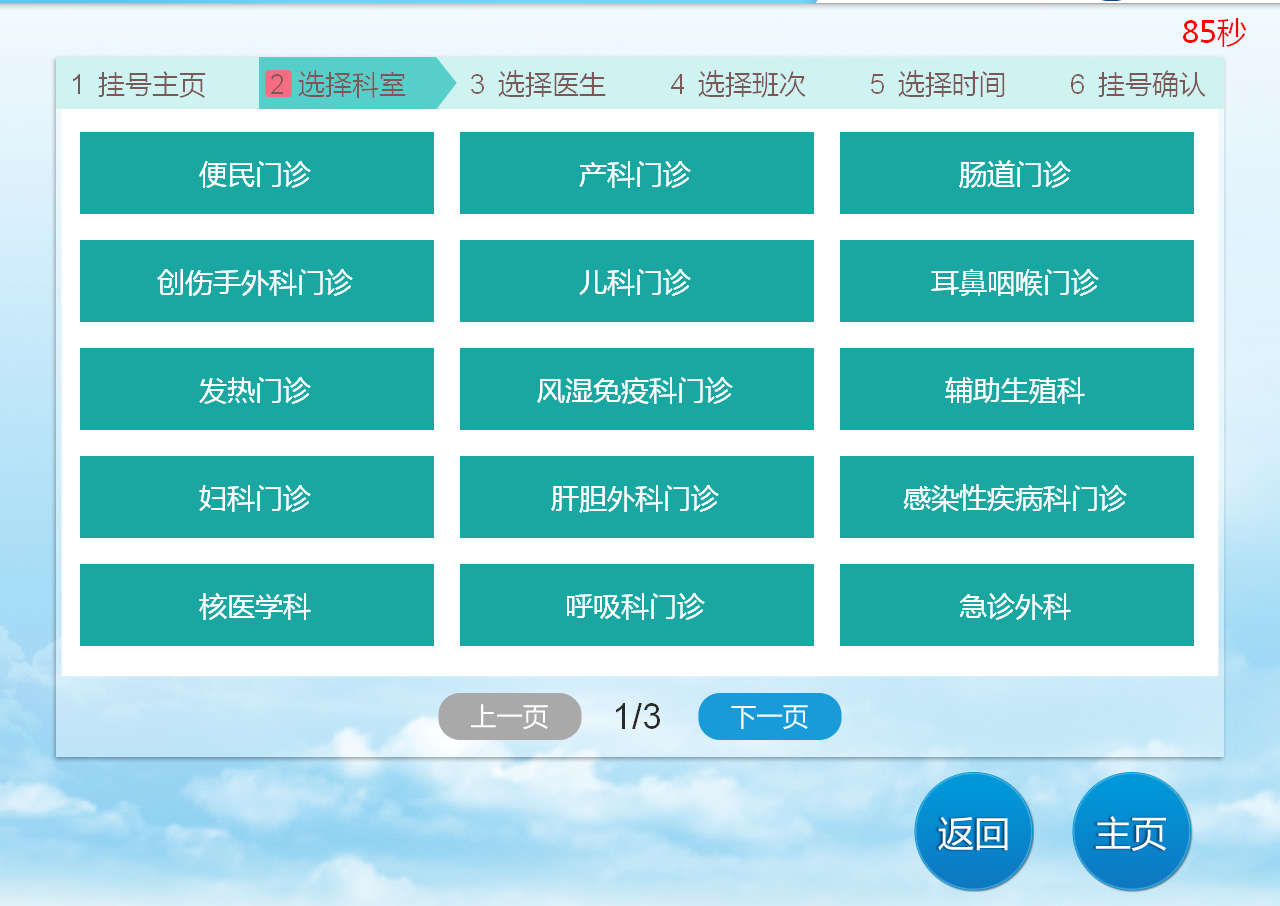Select 耳鼻咽喉门诊 department
The width and height of the screenshot is (1280, 906).
(1016, 281)
